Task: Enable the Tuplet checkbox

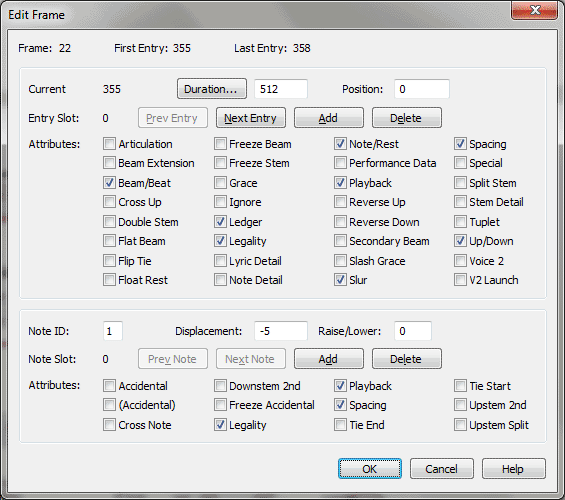Action: tap(460, 222)
